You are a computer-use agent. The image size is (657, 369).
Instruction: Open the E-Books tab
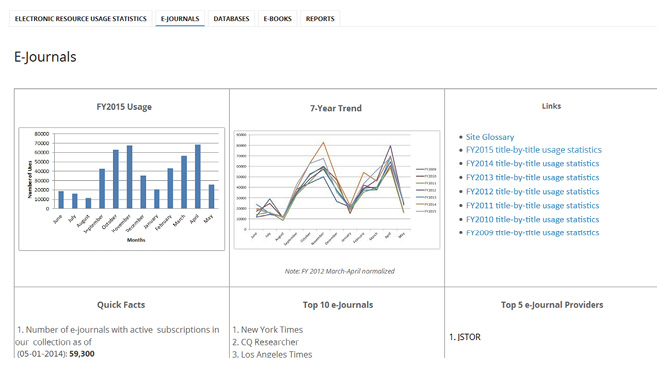(277, 18)
